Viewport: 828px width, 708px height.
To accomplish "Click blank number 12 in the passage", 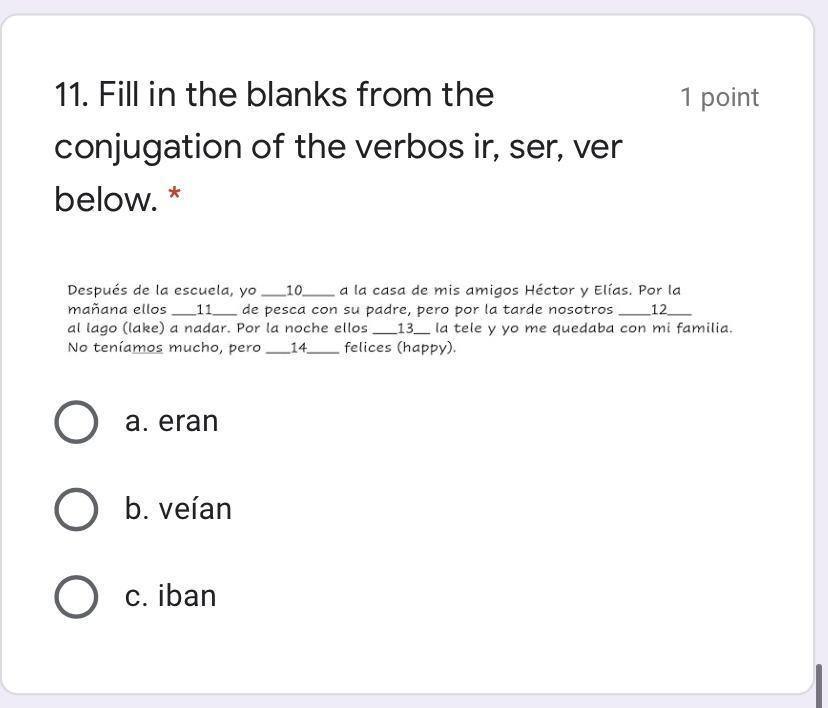I will (x=655, y=309).
